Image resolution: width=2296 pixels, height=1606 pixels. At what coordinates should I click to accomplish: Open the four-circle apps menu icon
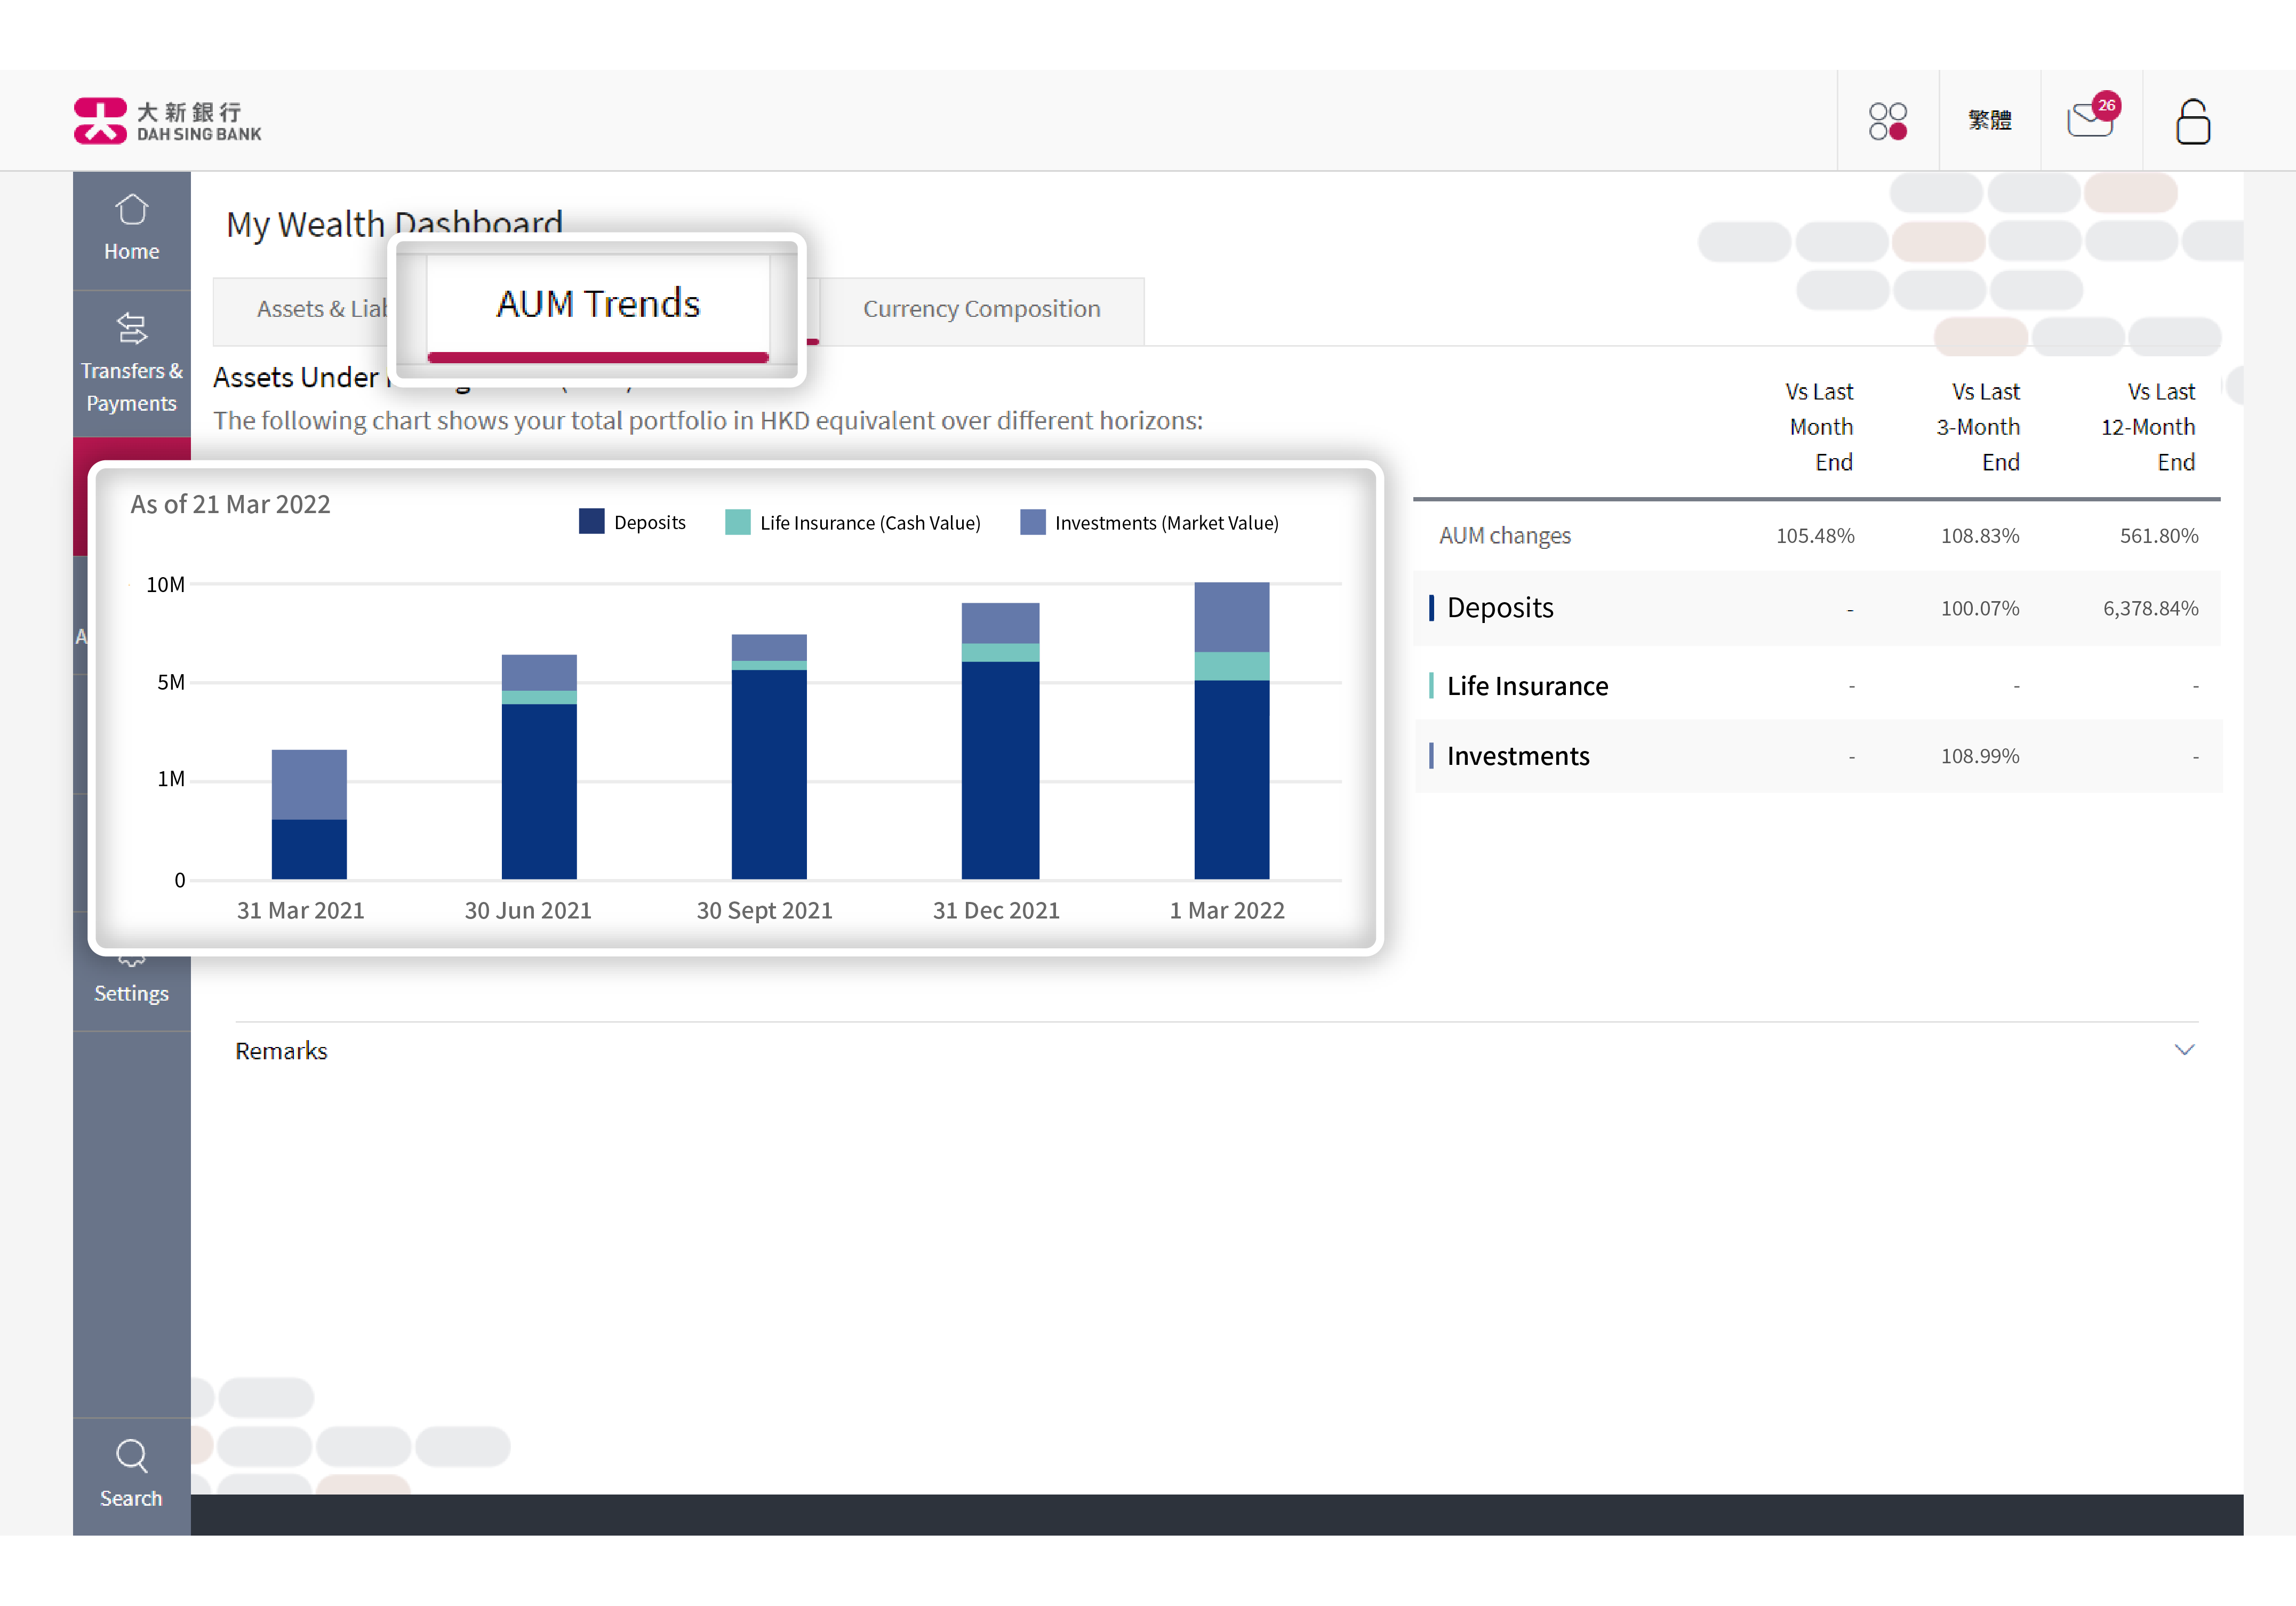pos(1887,121)
